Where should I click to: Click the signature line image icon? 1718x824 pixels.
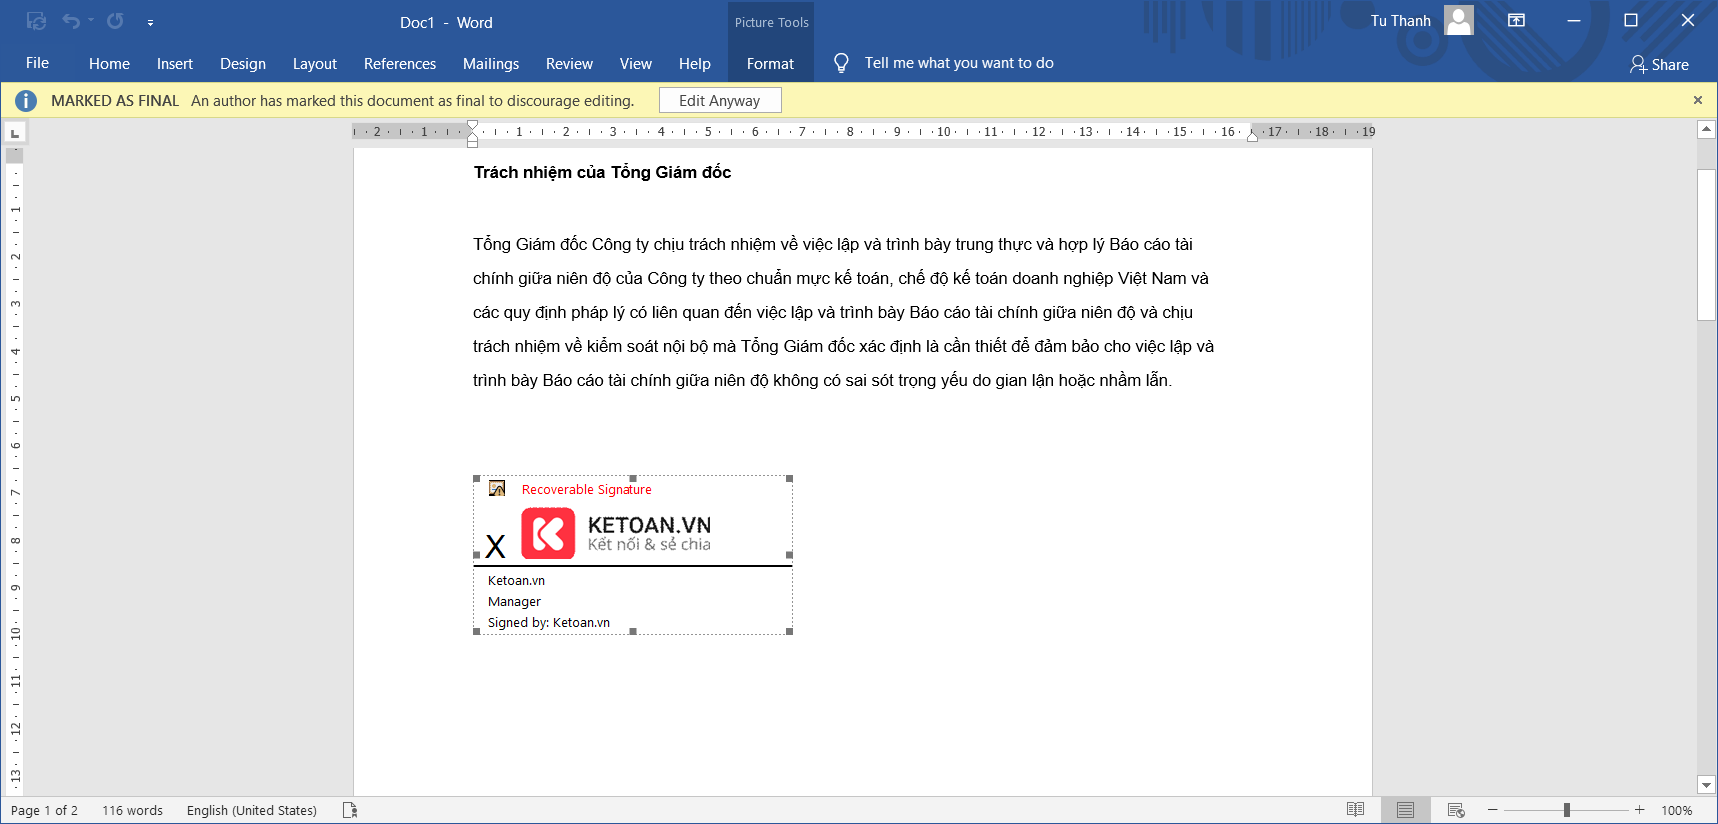(x=497, y=489)
